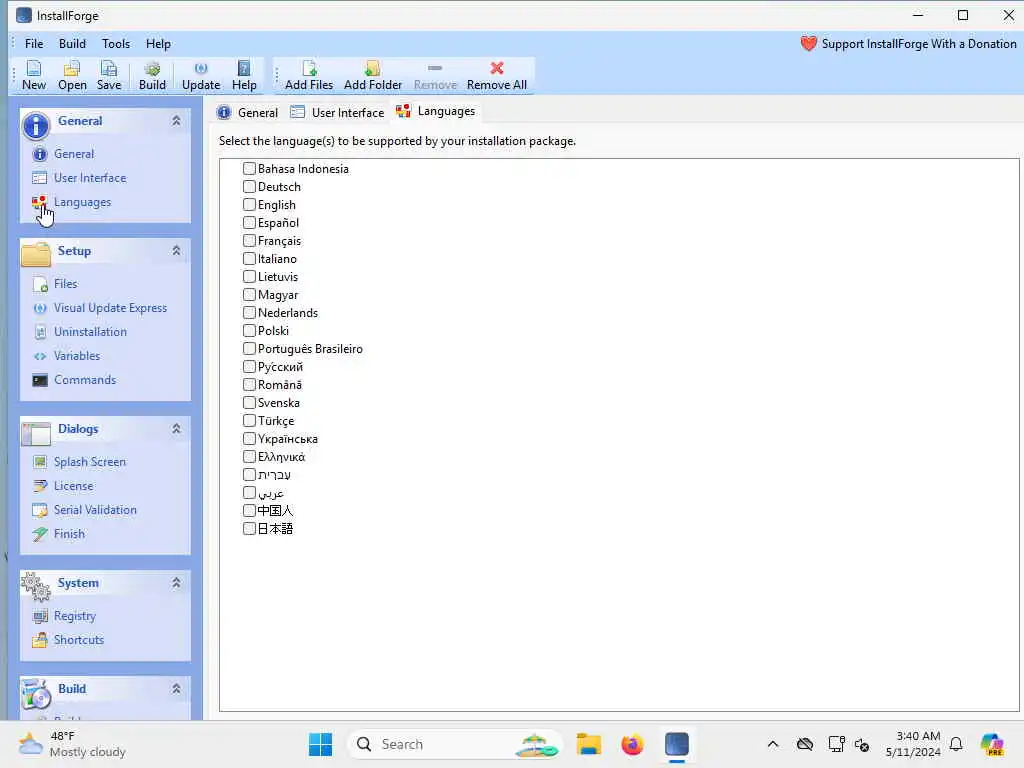Tick the Français checkbox

click(x=249, y=240)
